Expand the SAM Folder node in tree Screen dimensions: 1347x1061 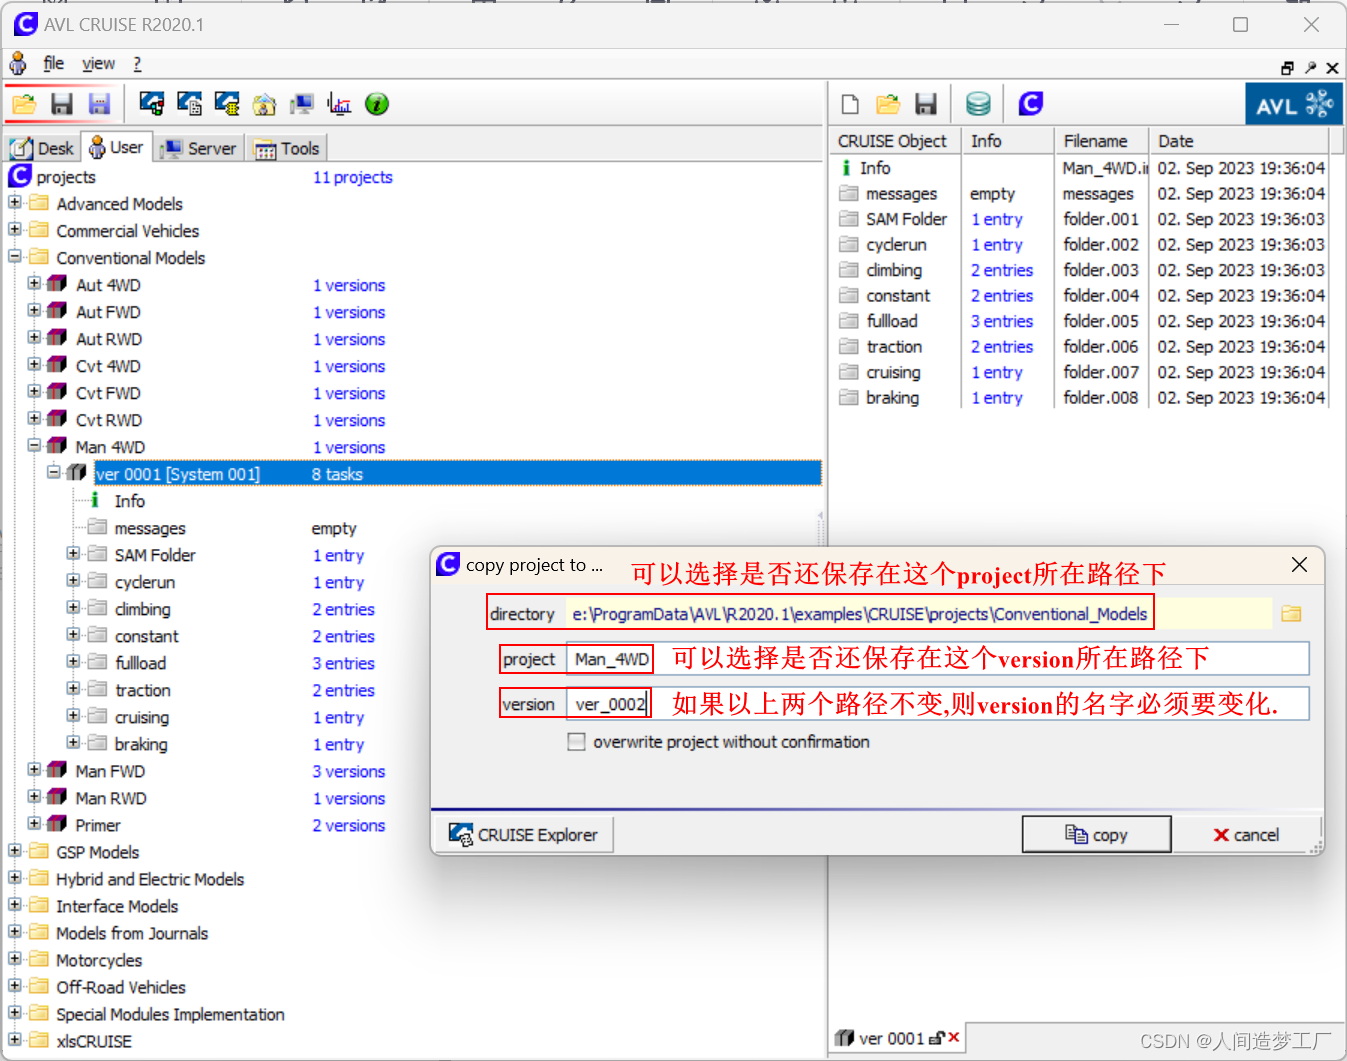click(73, 554)
